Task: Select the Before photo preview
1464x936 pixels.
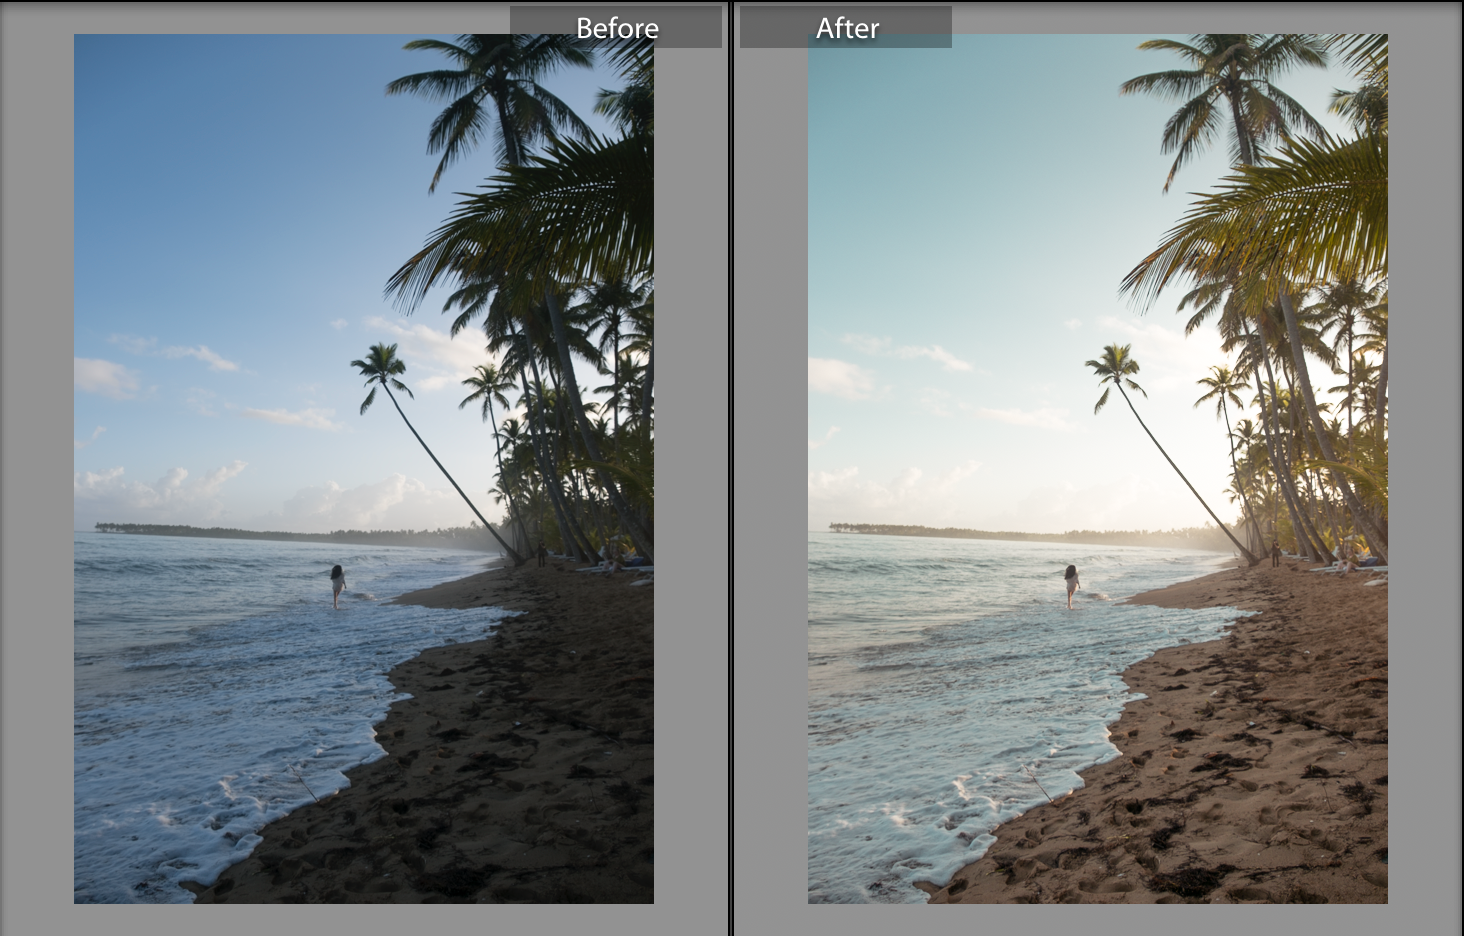Action: (x=364, y=469)
